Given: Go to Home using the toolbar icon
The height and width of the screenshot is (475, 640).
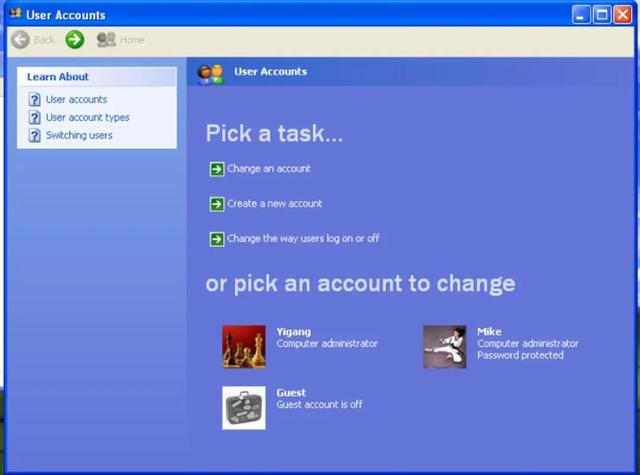Looking at the screenshot, I should [106, 40].
